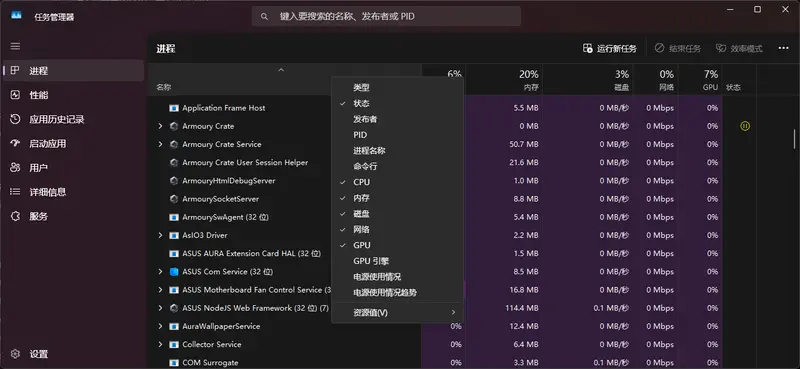This screenshot has width=800, height=369.
Task: Click the Task Manager app icon in title bar
Action: [x=16, y=15]
